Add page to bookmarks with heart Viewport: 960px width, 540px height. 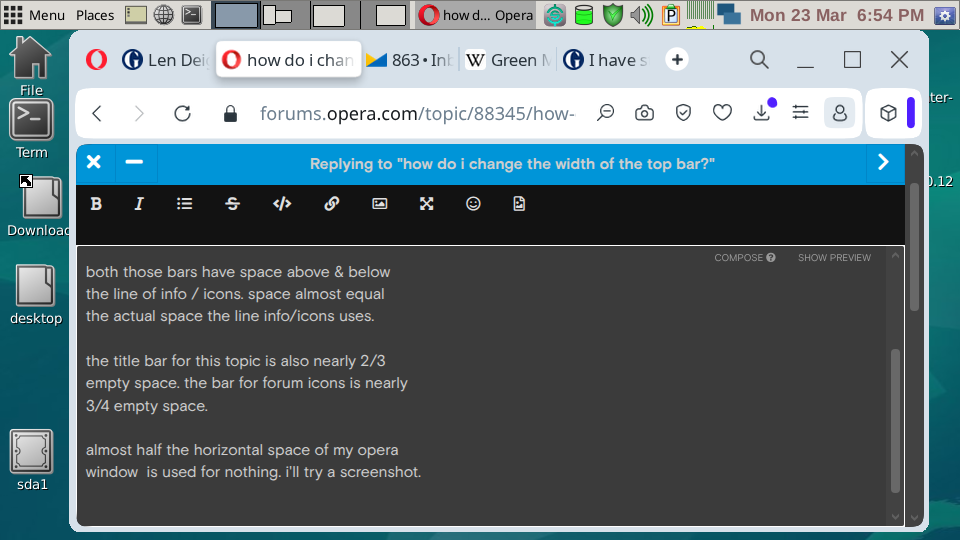coord(722,113)
